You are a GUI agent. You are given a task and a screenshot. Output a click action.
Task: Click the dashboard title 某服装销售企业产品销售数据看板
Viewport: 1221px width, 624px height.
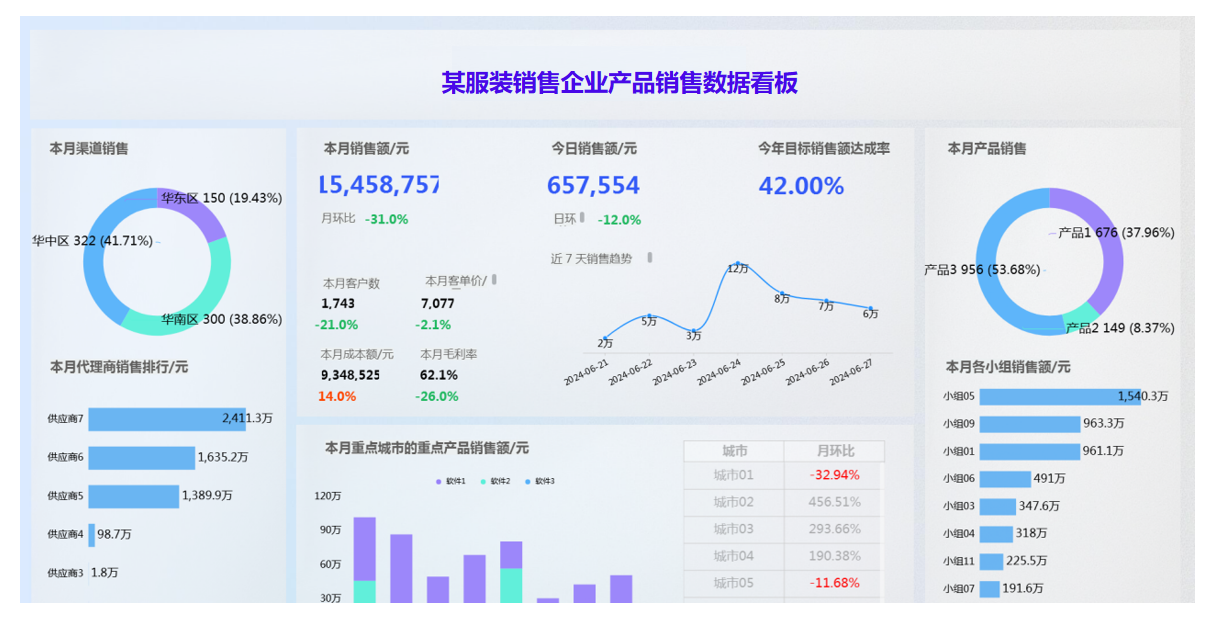click(x=619, y=82)
